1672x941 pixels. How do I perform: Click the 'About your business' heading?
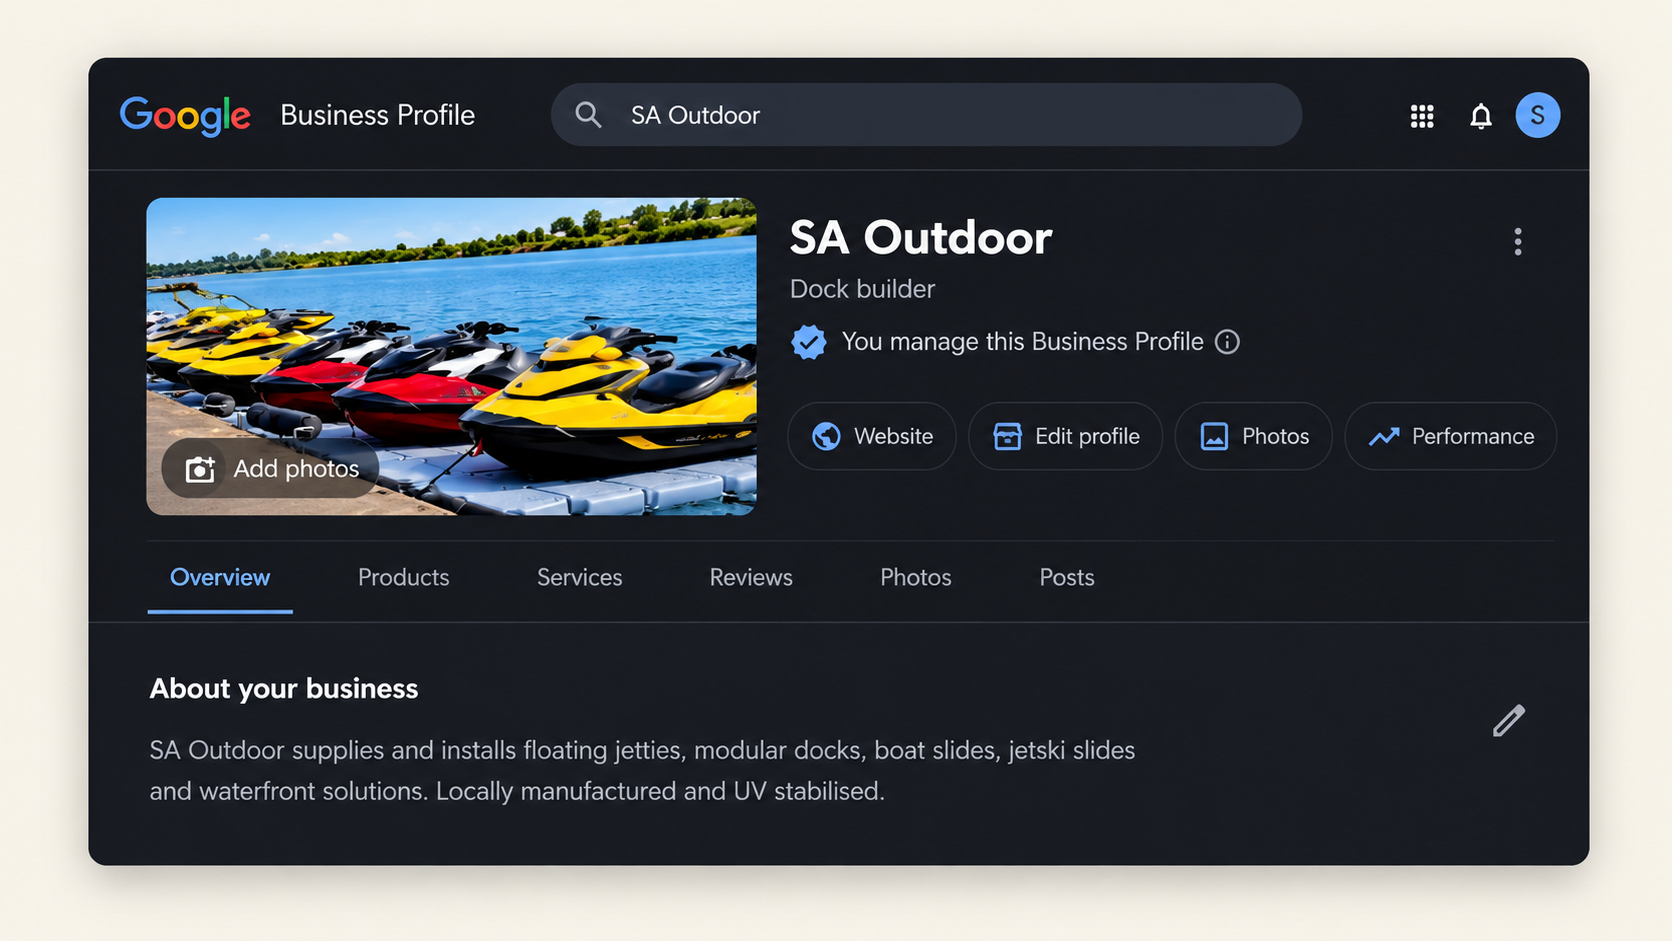point(284,688)
